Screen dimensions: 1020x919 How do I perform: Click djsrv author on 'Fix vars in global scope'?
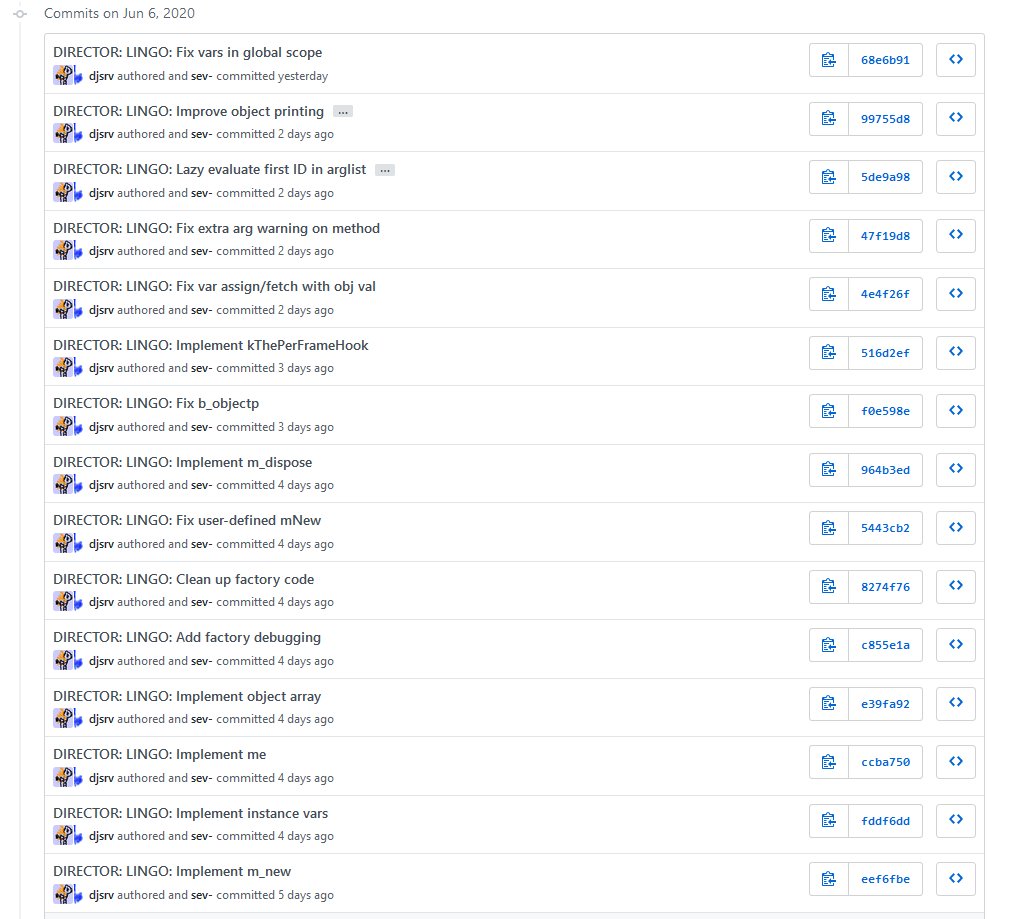(x=101, y=76)
